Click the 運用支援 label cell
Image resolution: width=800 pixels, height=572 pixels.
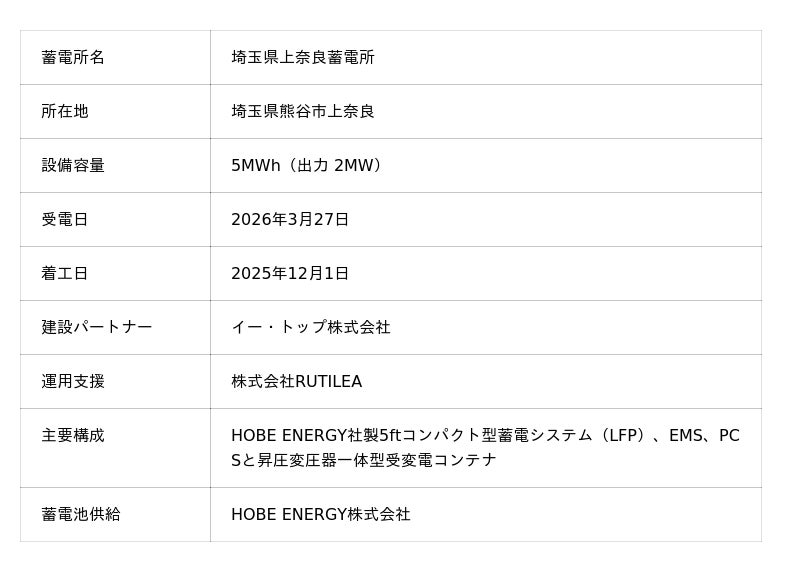click(x=73, y=381)
